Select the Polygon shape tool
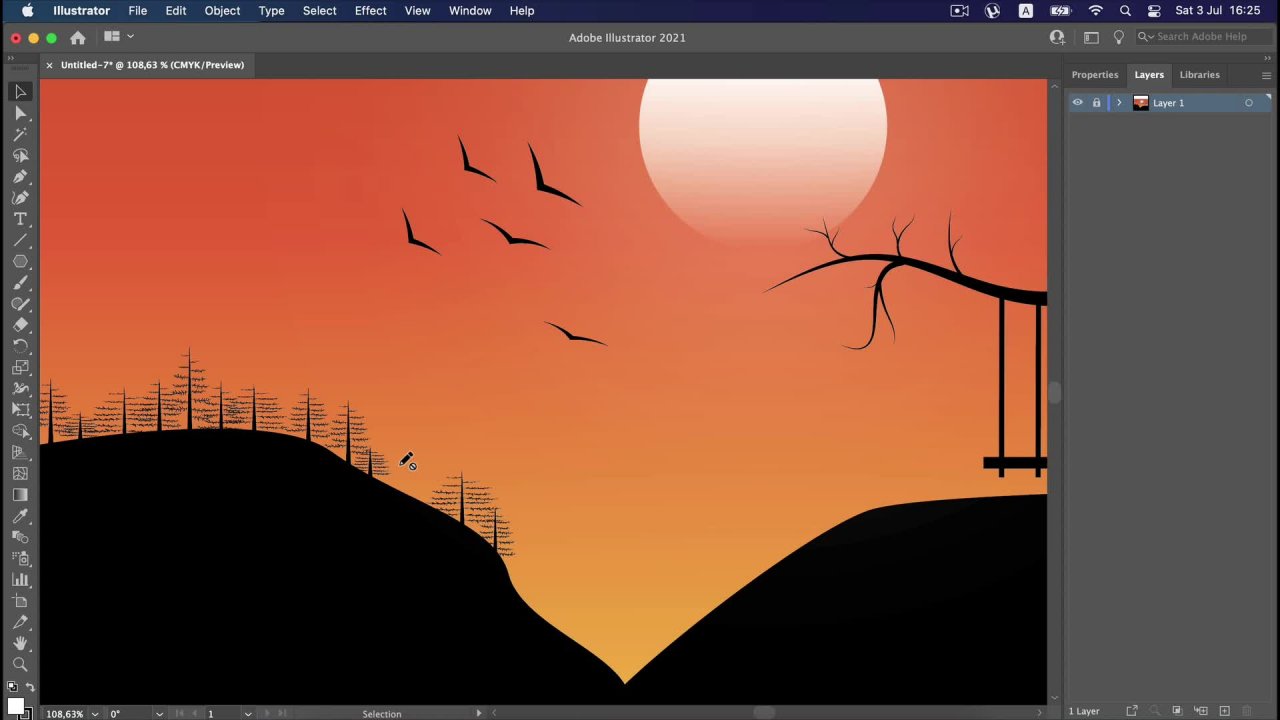 [x=20, y=262]
